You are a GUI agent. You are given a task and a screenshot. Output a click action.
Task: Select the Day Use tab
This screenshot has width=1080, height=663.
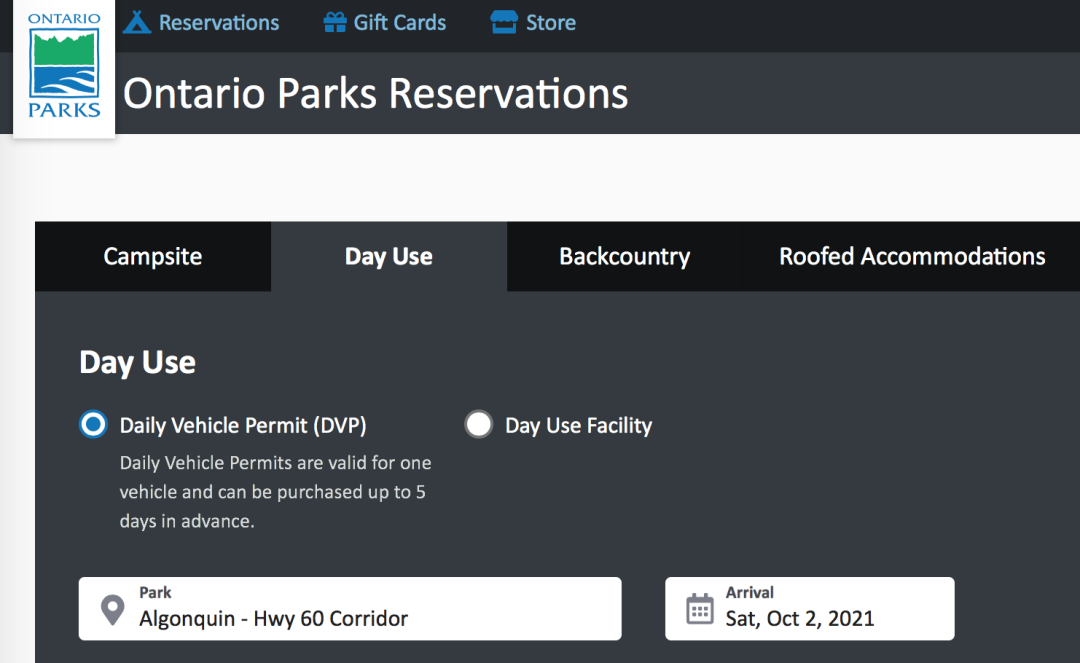388,256
